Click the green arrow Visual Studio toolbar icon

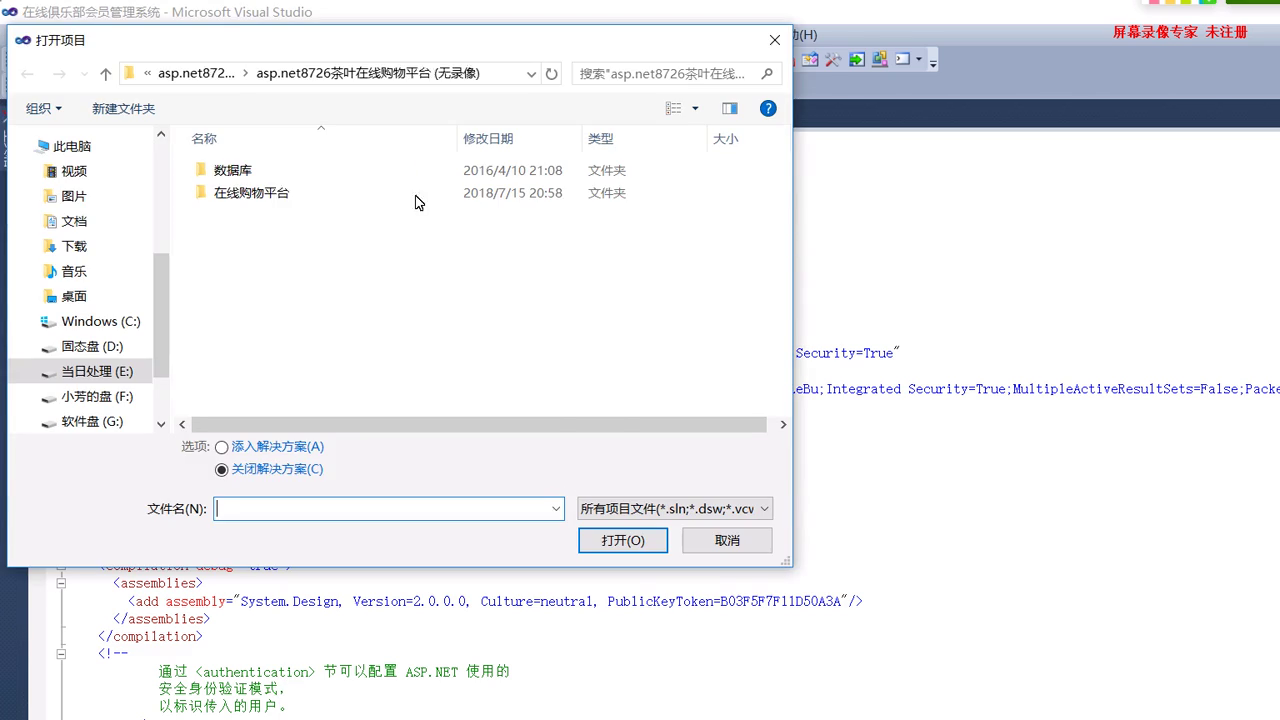coord(857,60)
